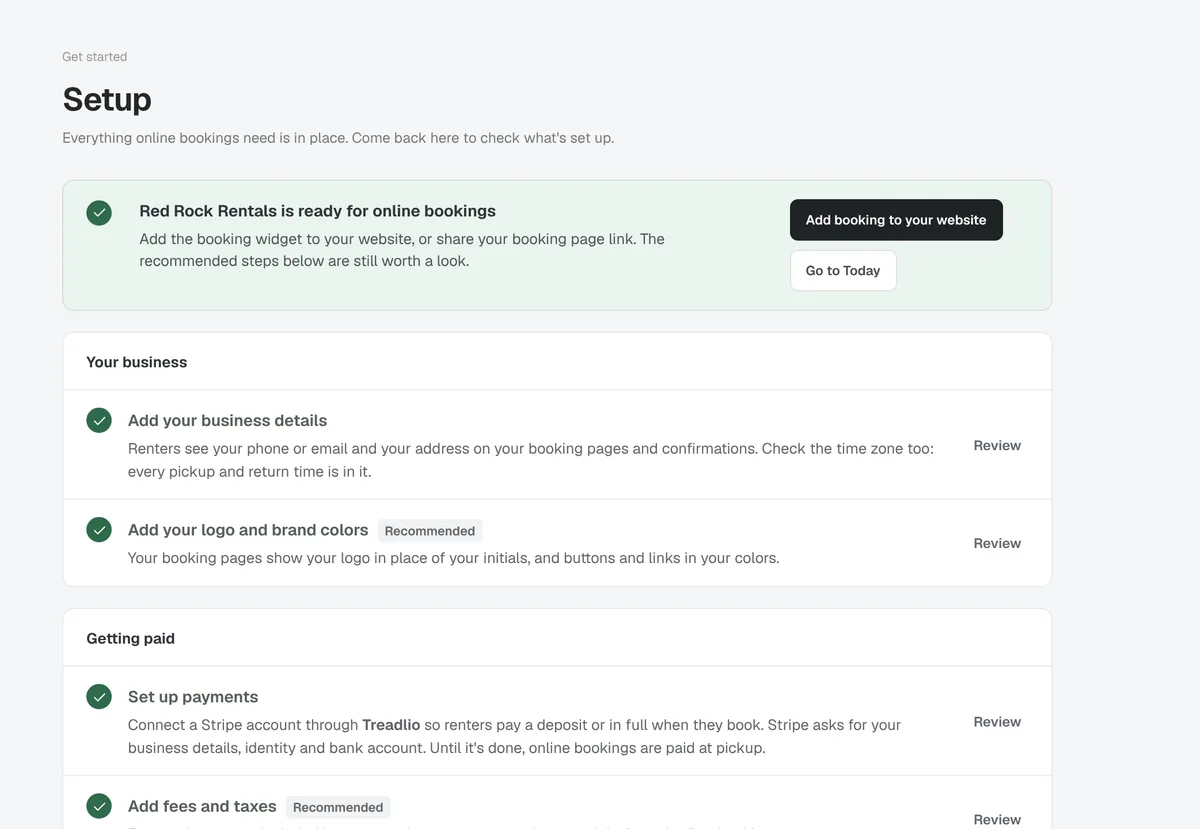The height and width of the screenshot is (829, 1200).
Task: Click the Add fees and taxes title
Action: [202, 806]
